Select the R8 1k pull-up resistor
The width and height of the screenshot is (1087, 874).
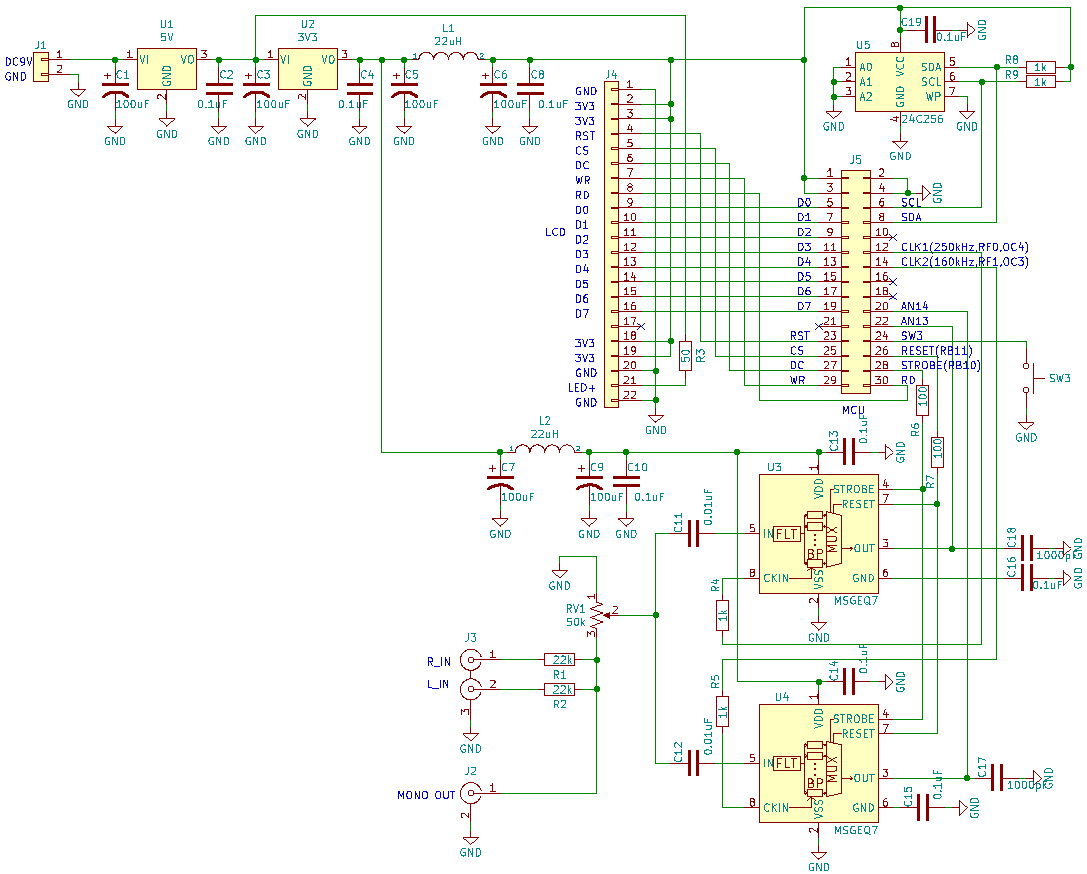tap(1040, 67)
